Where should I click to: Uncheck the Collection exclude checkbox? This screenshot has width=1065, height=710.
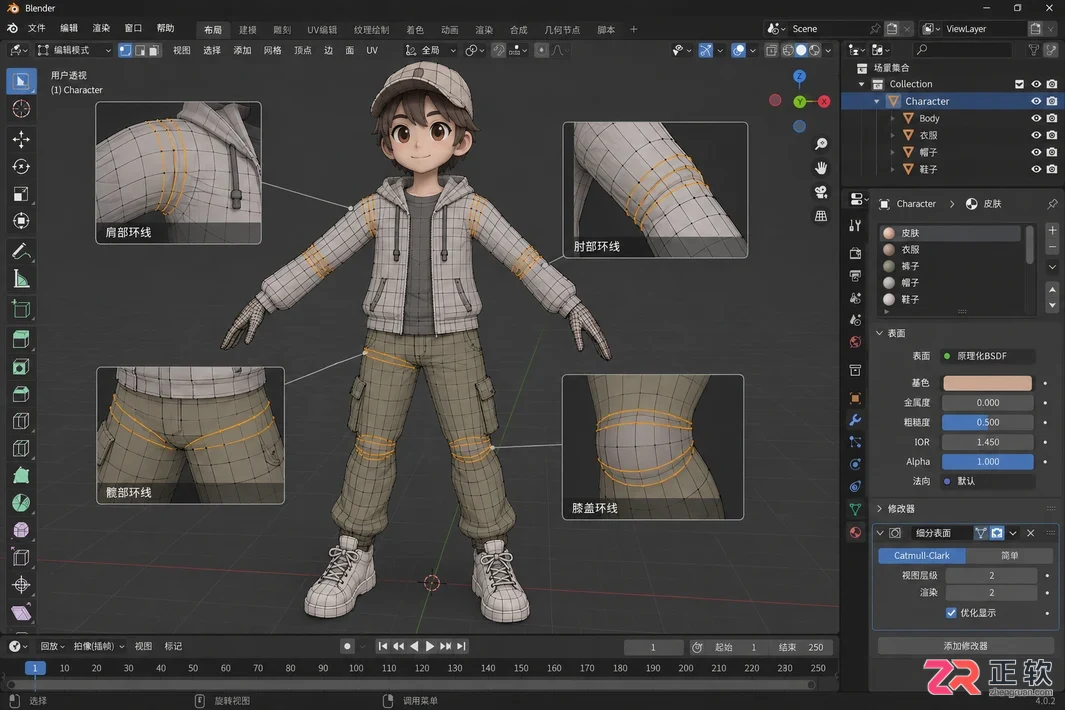point(1019,84)
